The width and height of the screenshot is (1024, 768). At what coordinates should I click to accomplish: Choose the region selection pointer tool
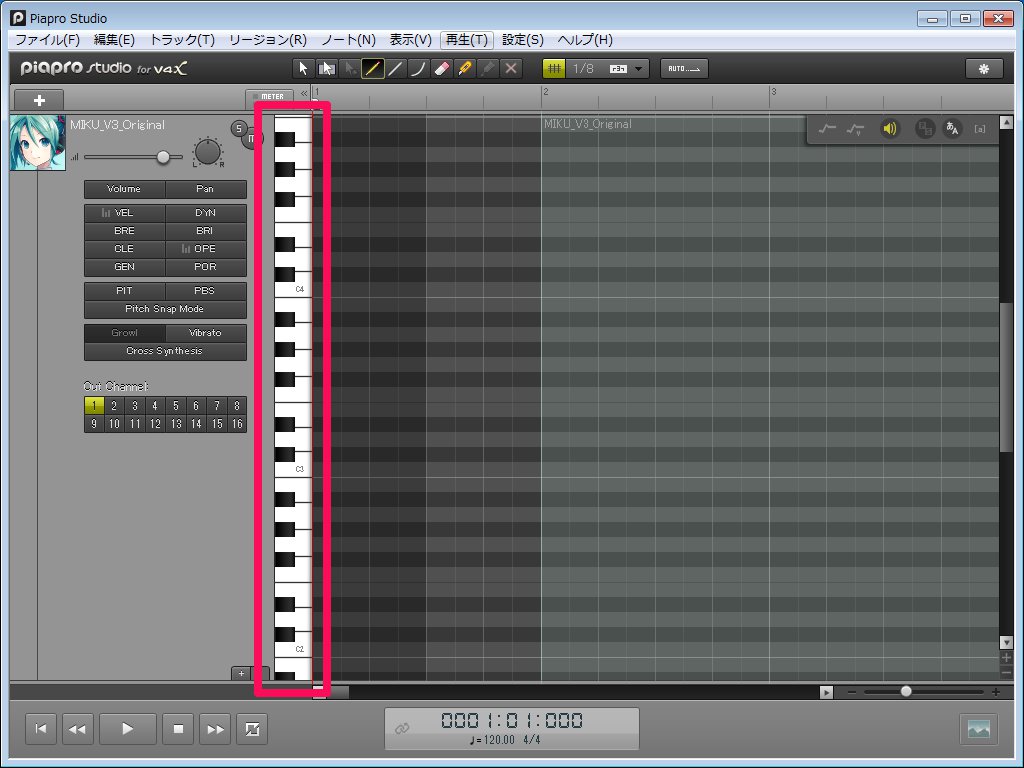click(x=326, y=69)
